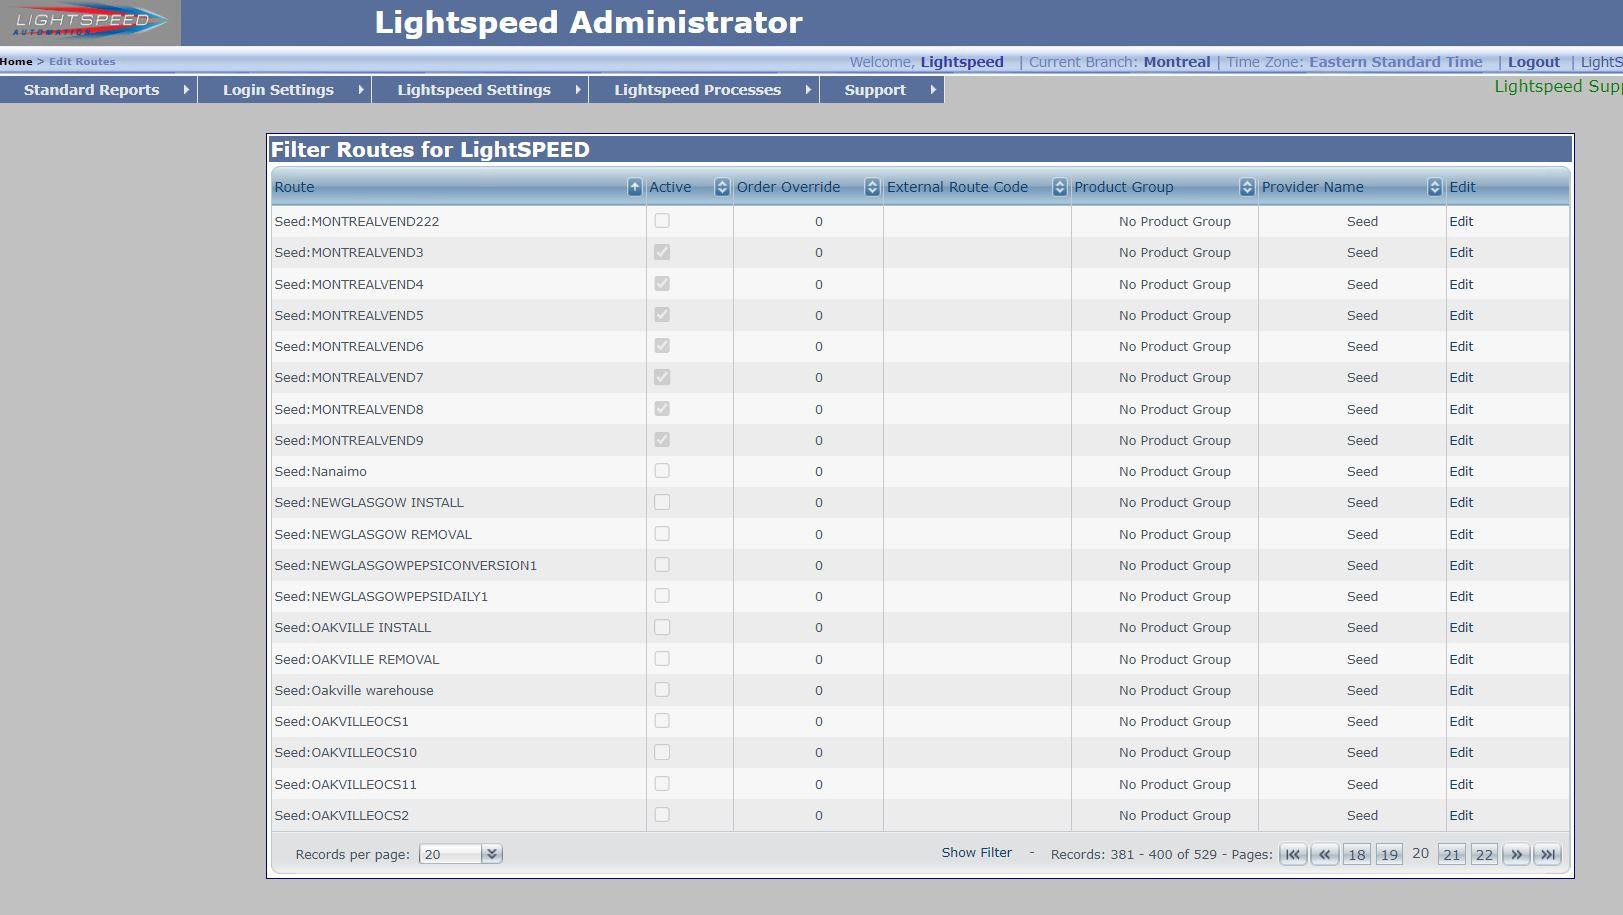The width and height of the screenshot is (1623, 915).
Task: Toggle Active checkbox for Seed:MONTREALVEND6
Action: point(662,346)
